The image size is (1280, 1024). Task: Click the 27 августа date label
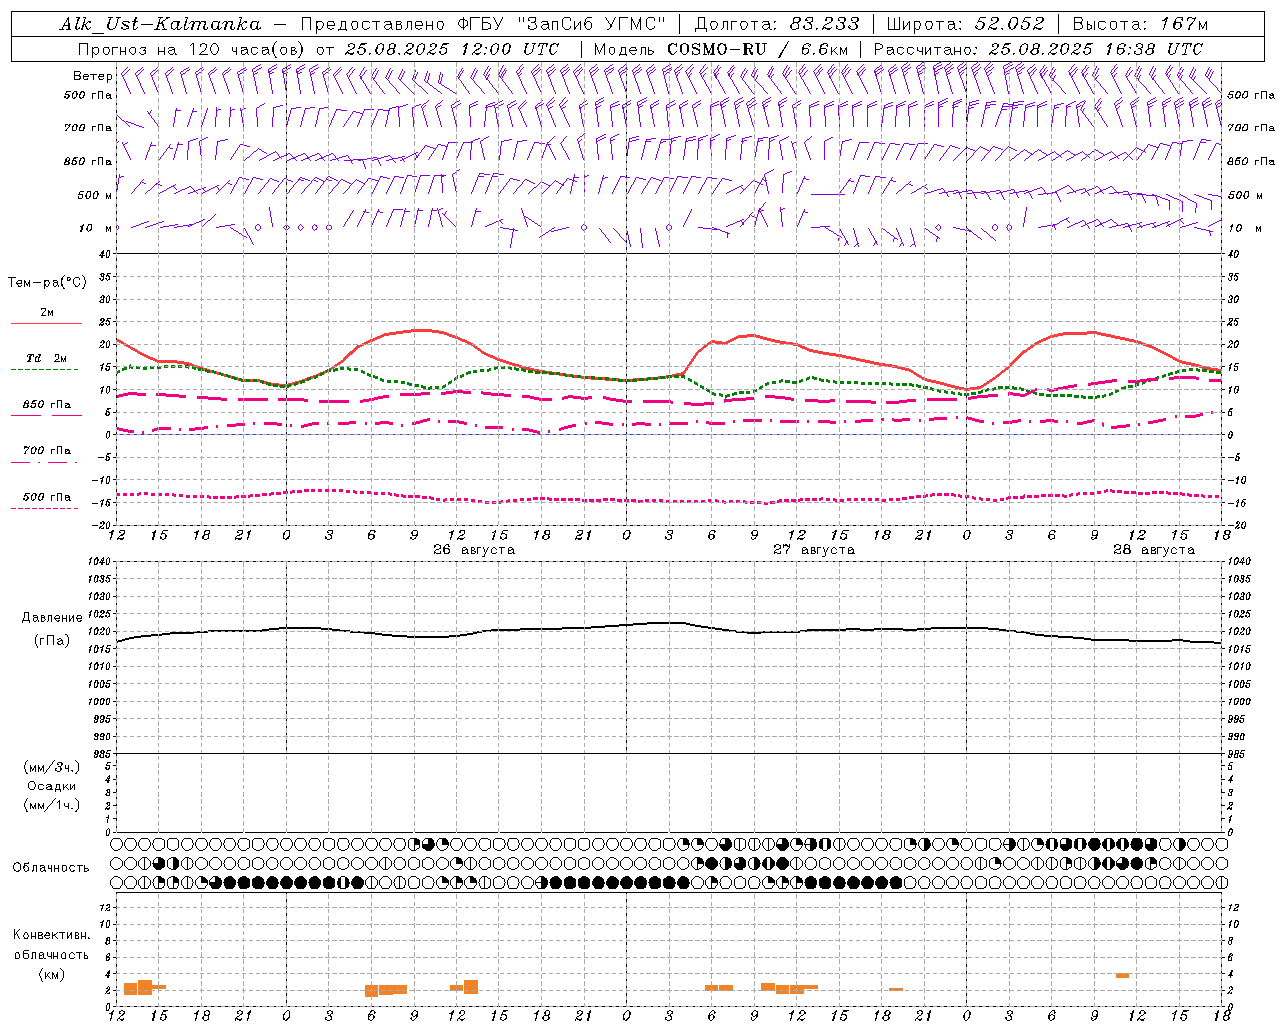pyautogui.click(x=814, y=550)
